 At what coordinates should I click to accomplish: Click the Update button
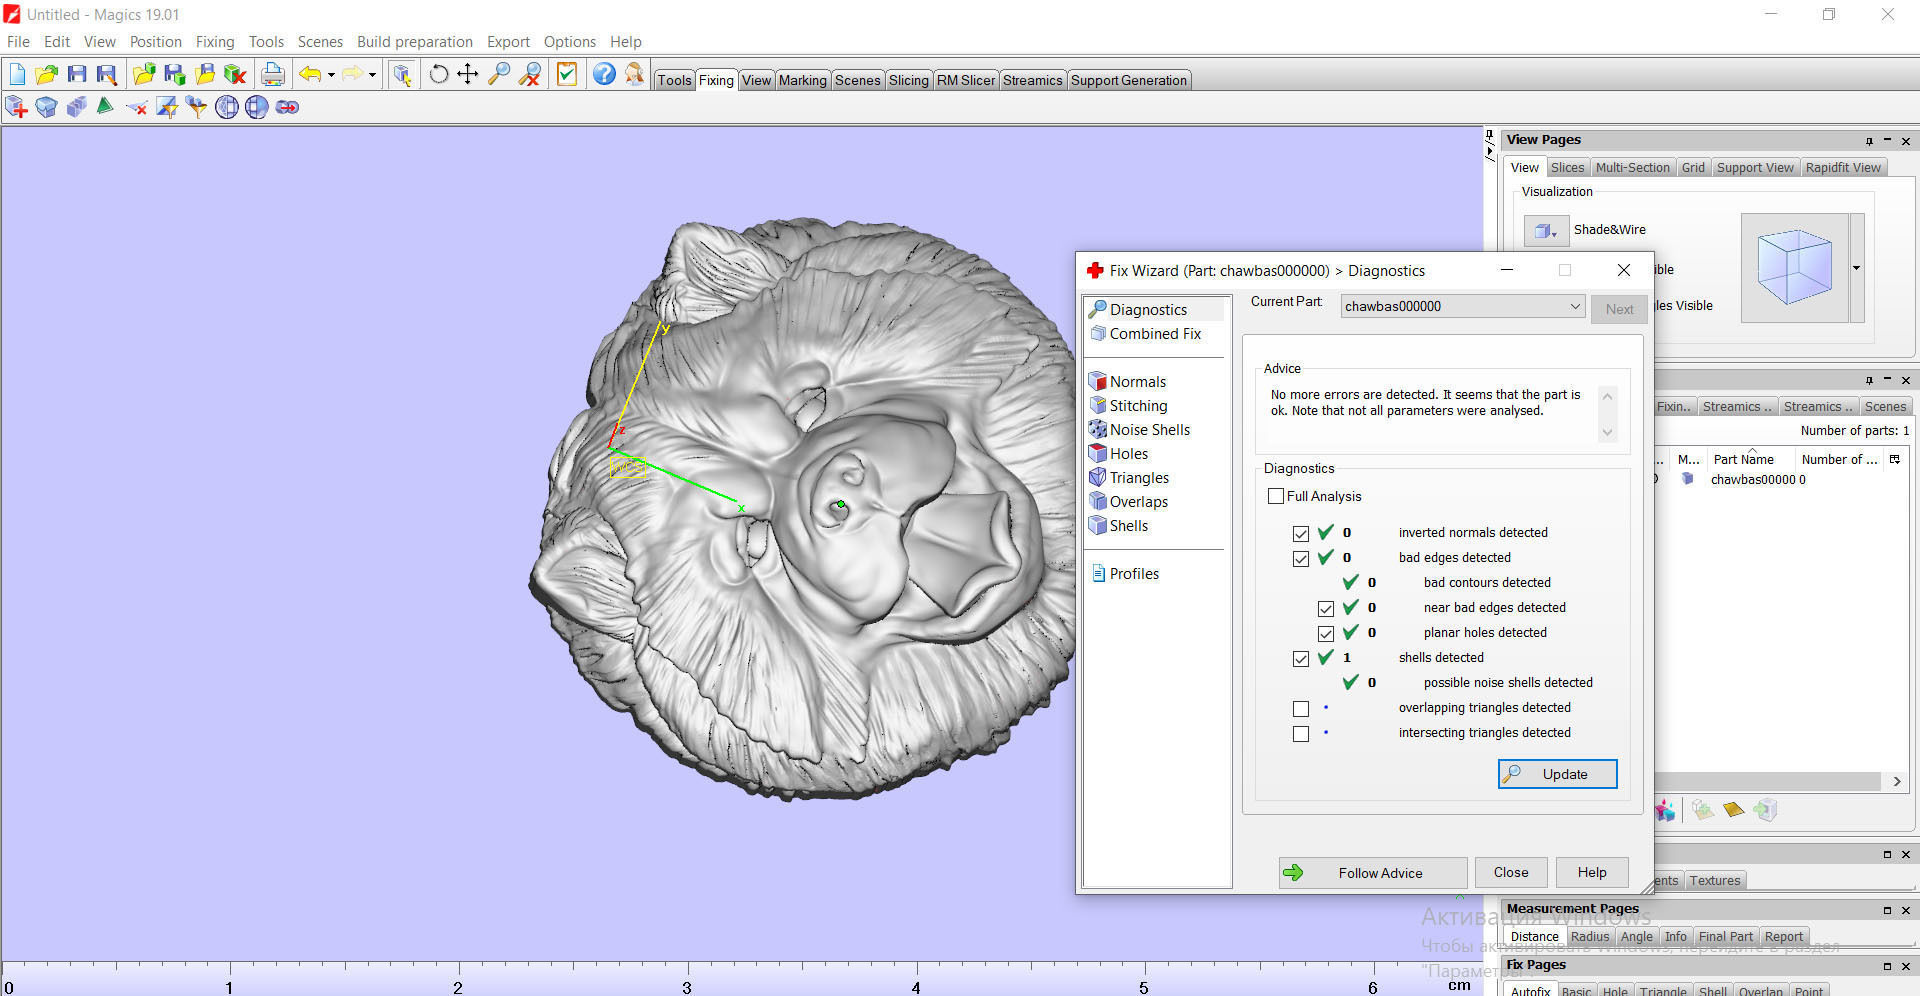click(1557, 774)
